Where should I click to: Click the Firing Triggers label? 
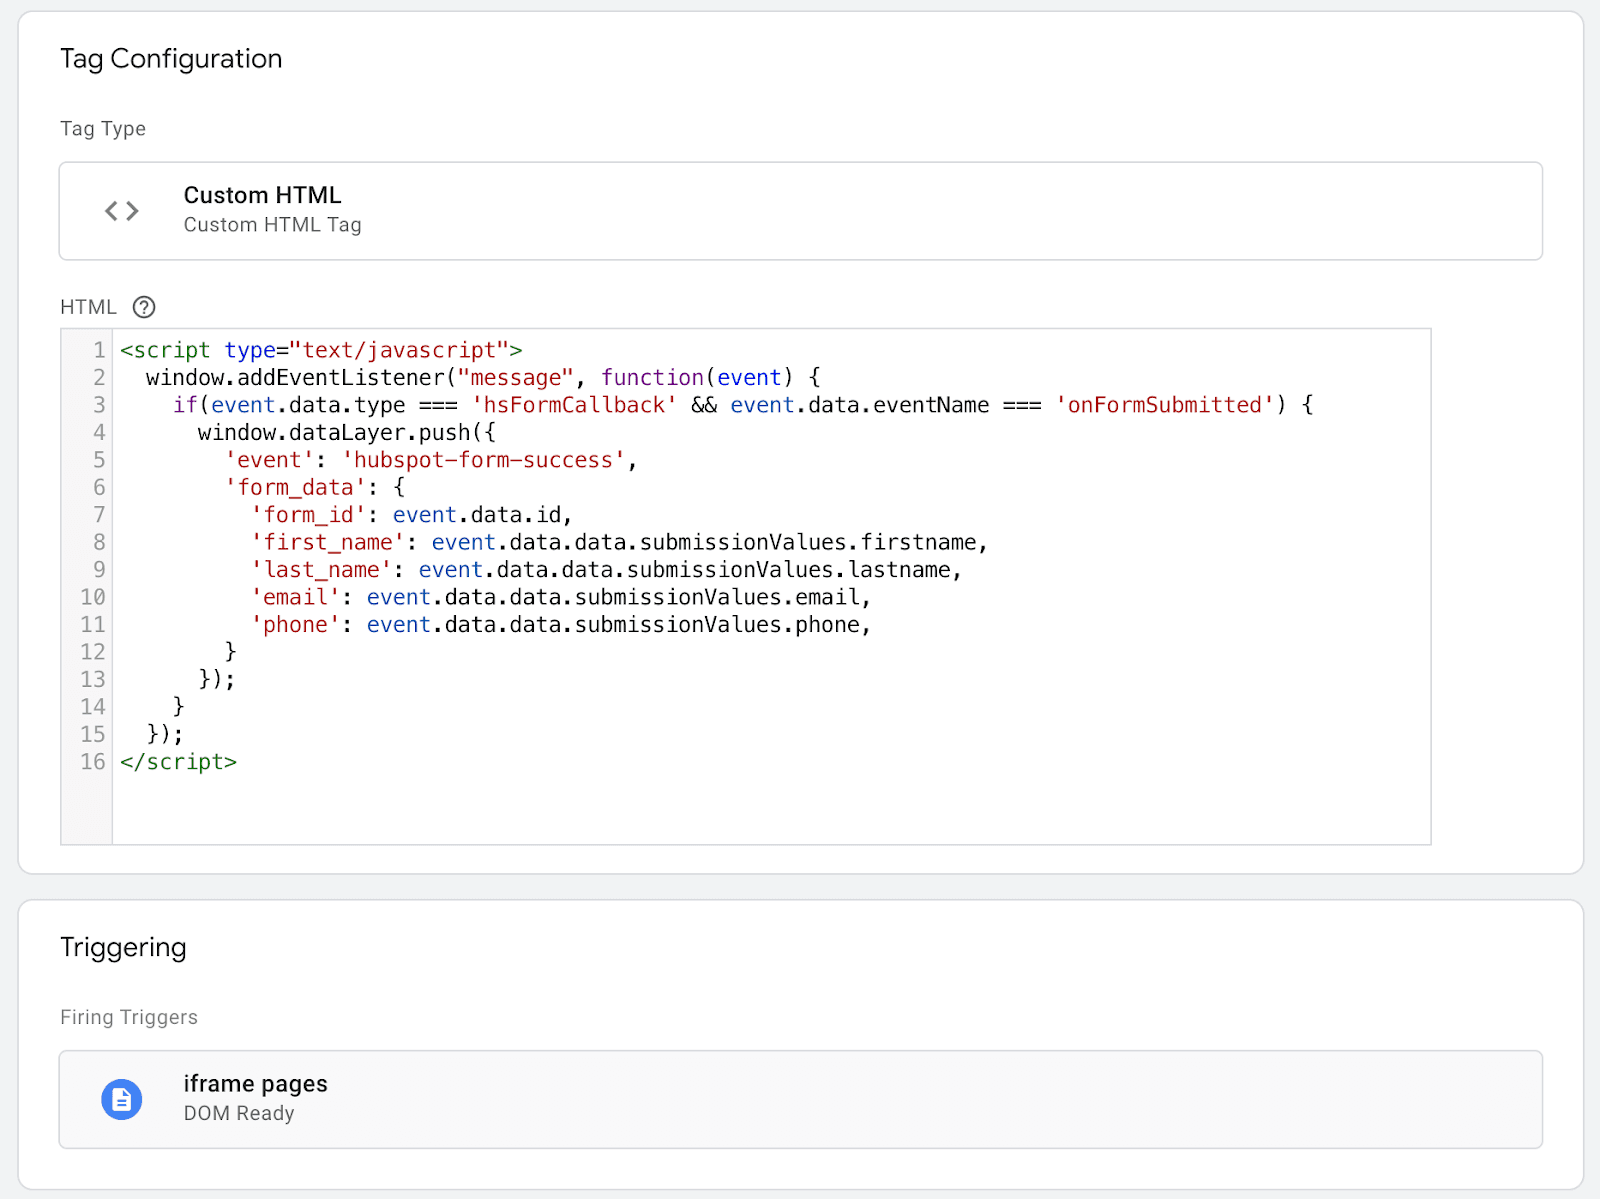[x=128, y=1017]
